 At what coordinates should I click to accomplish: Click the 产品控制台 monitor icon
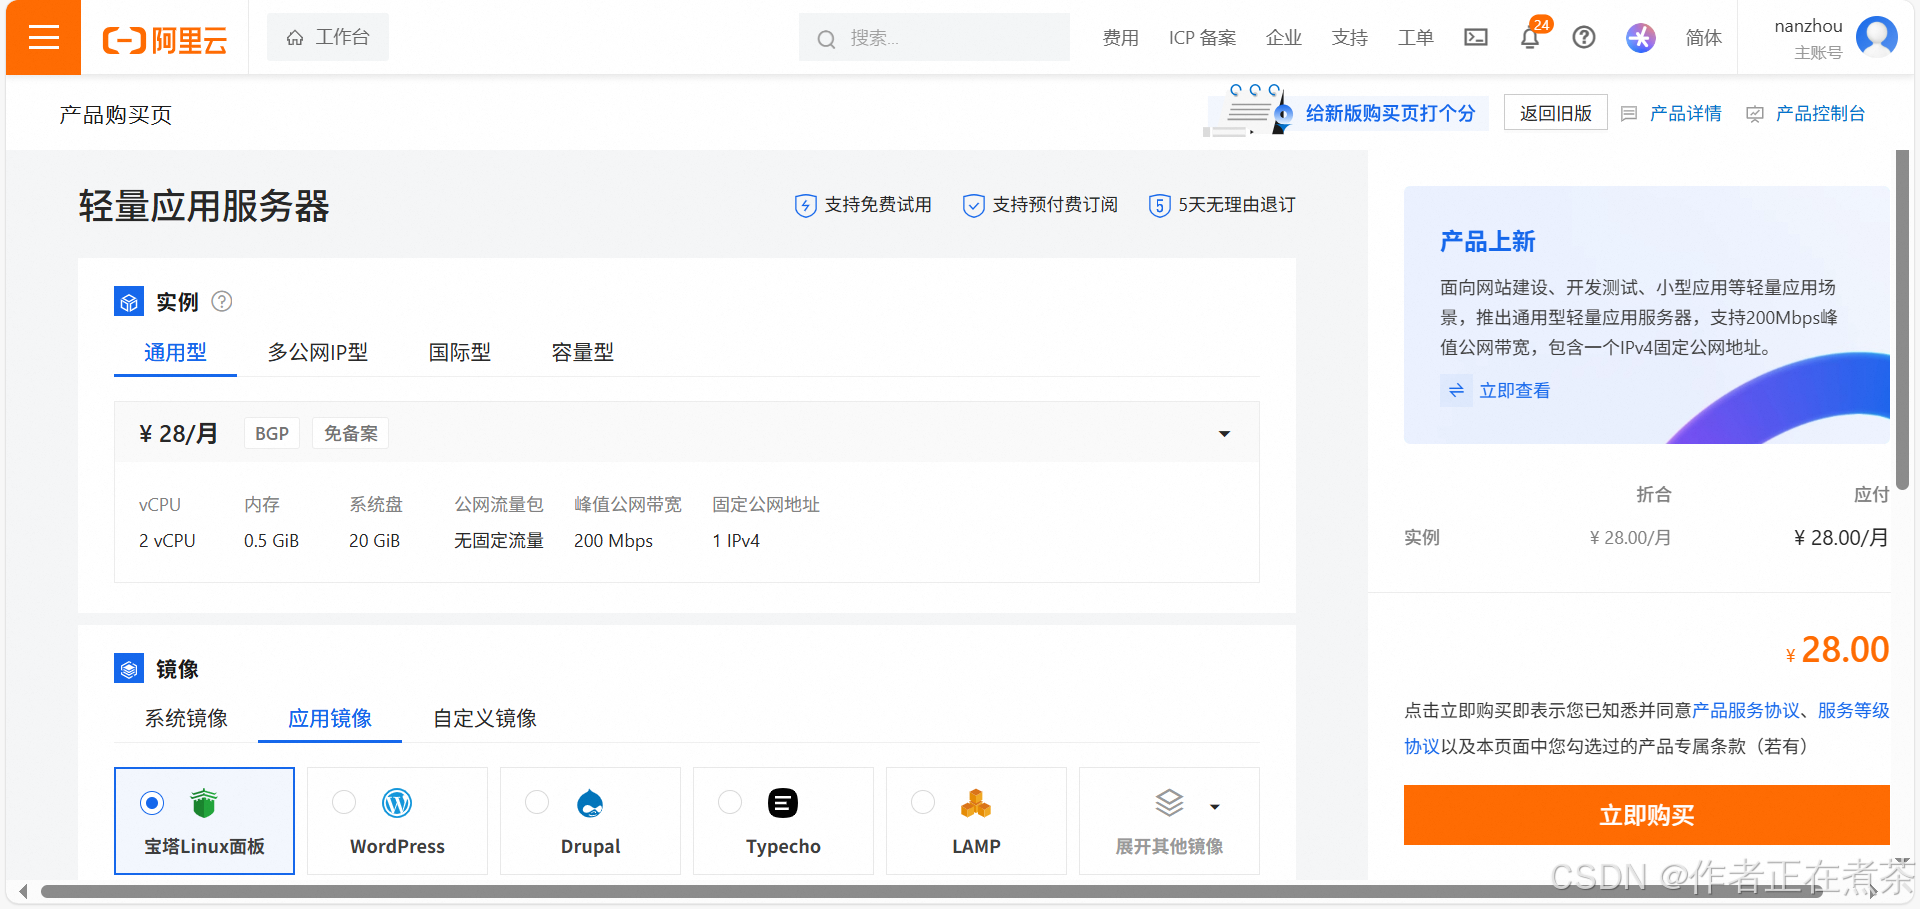[x=1755, y=114]
